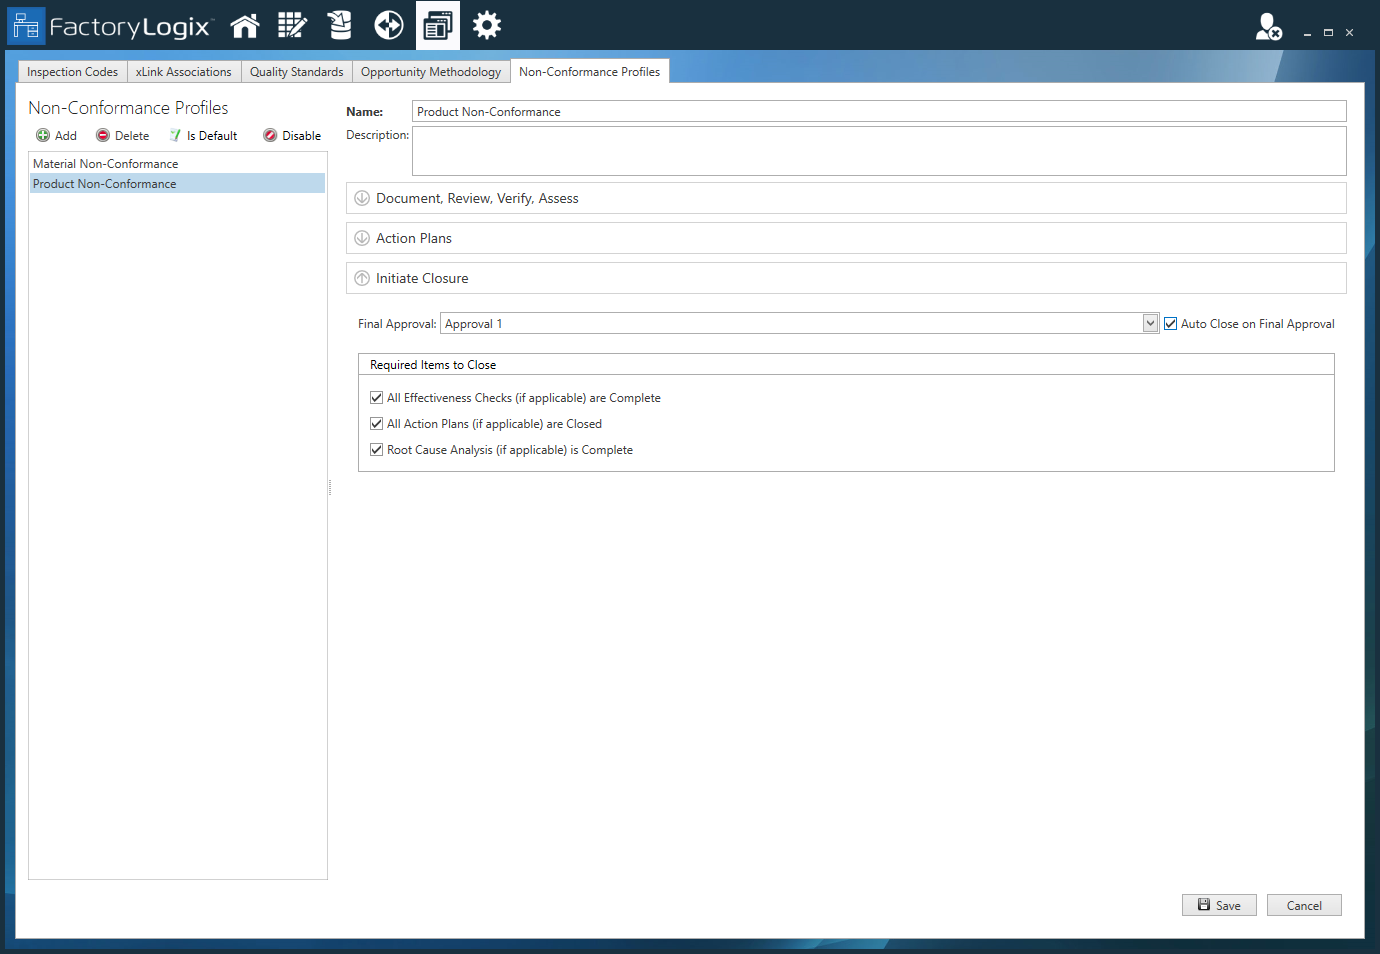Click the Save button
Viewport: 1380px width, 954px height.
[x=1219, y=904]
